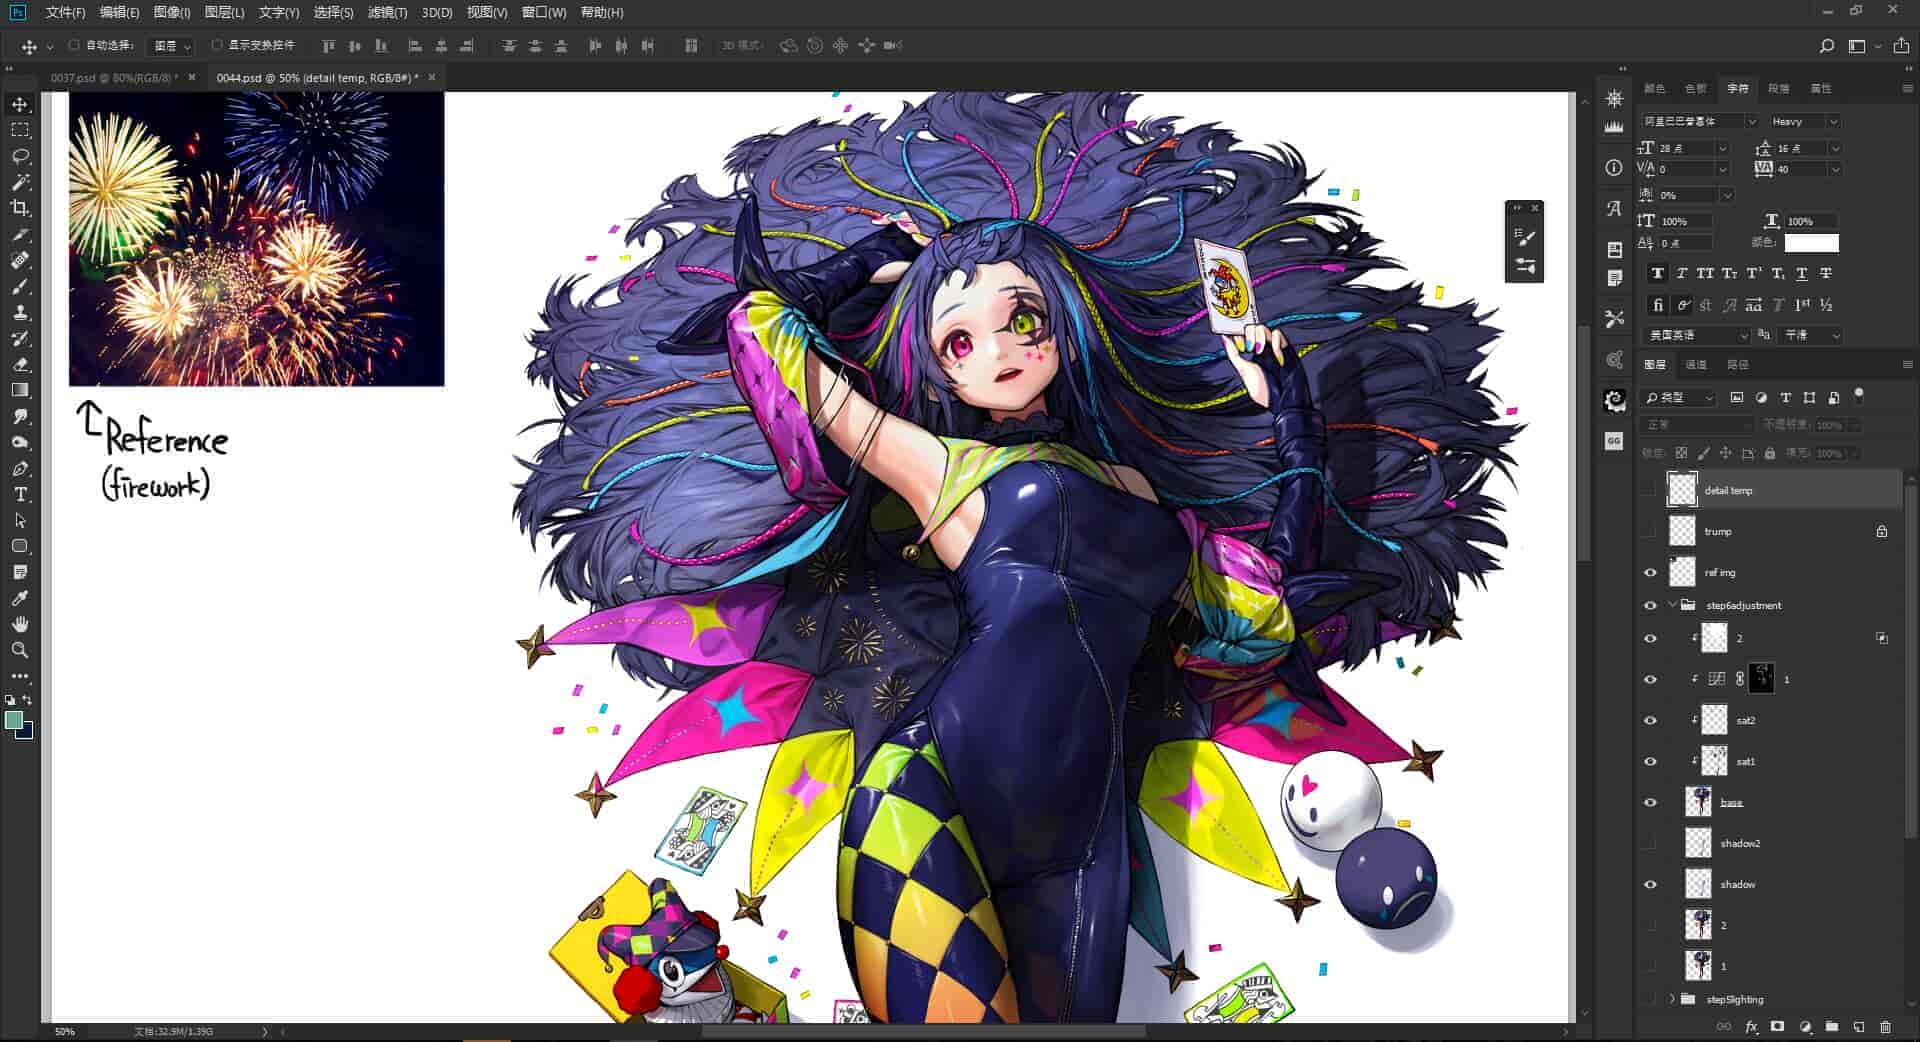Select the Zoom tool
The width and height of the screenshot is (1920, 1042).
tap(20, 650)
